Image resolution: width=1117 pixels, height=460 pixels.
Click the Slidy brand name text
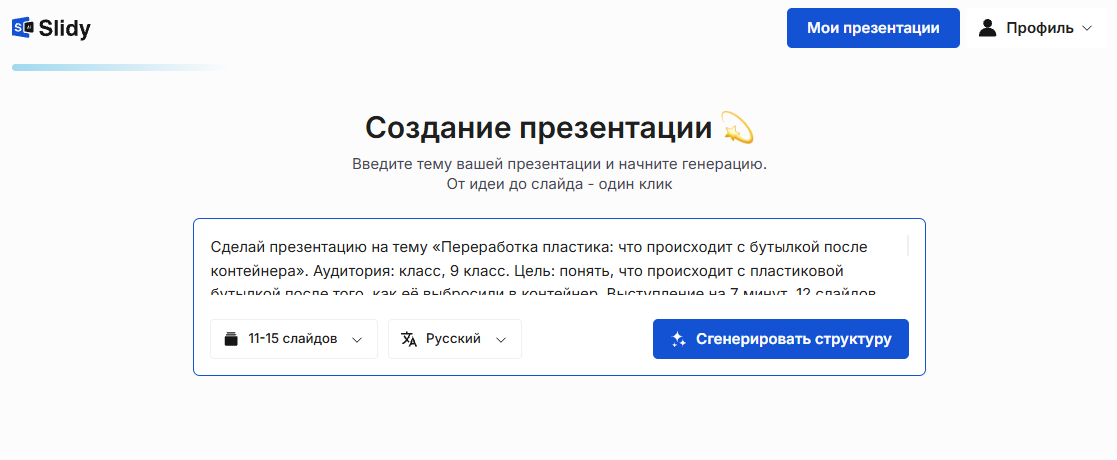65,28
